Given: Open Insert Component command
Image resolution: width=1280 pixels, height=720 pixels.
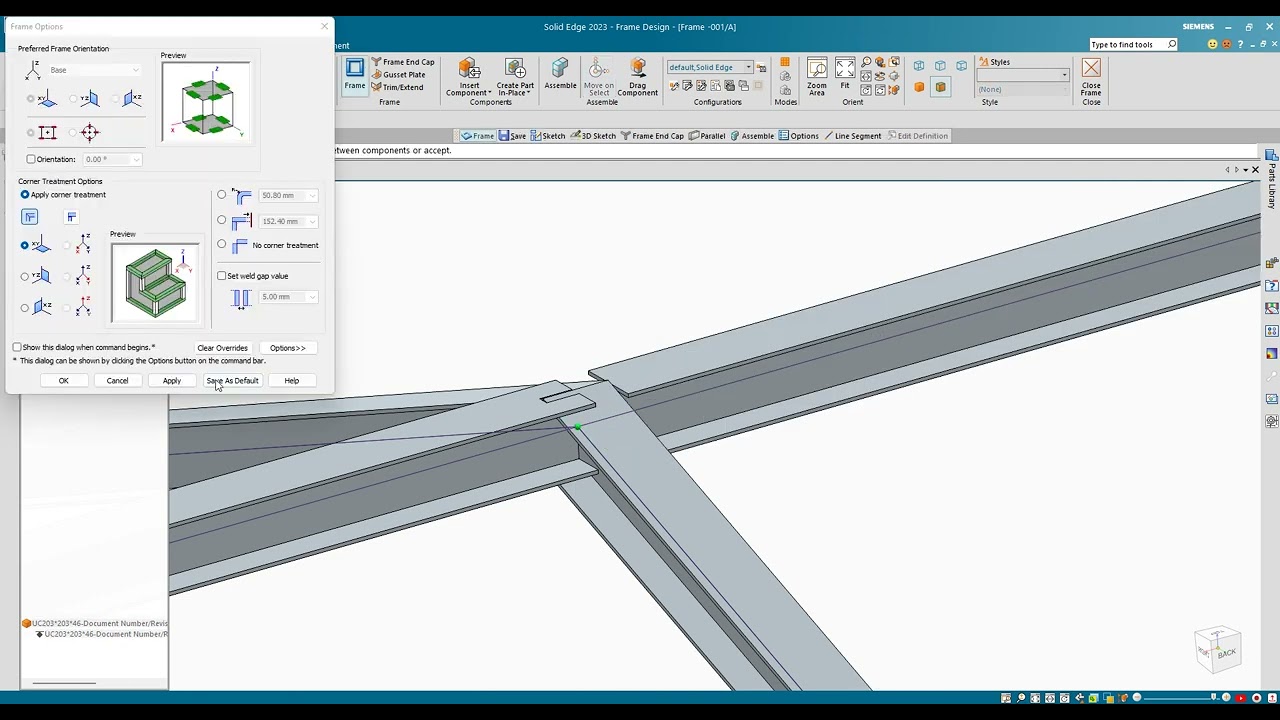Looking at the screenshot, I should [x=469, y=77].
